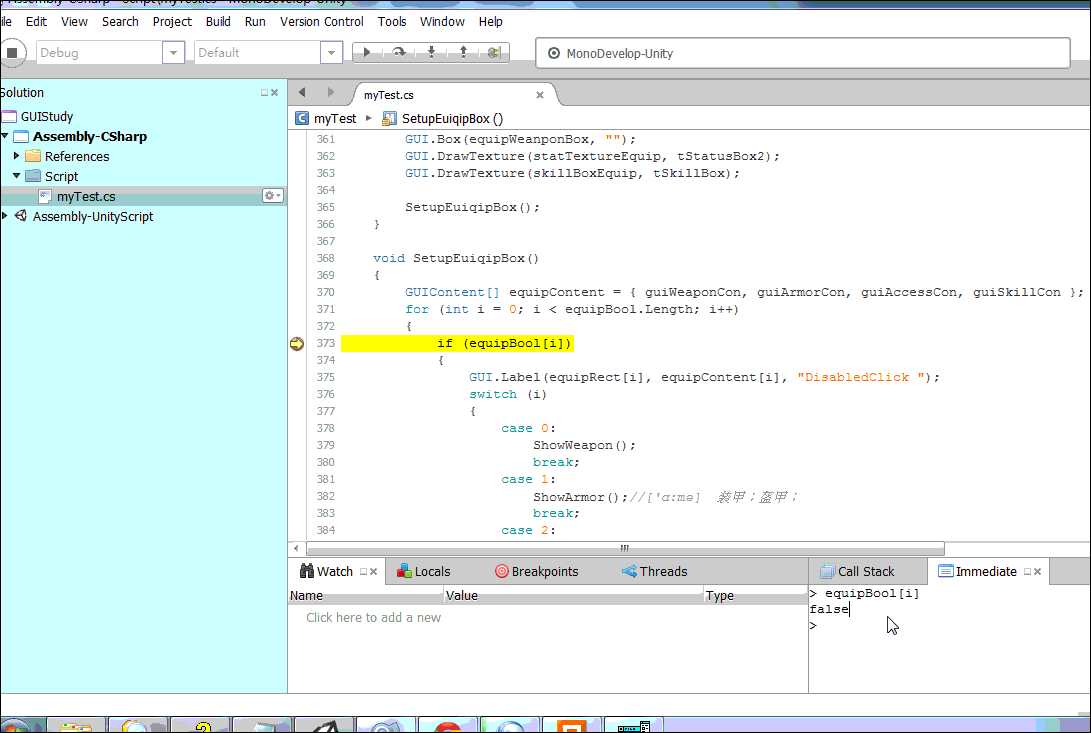This screenshot has width=1091, height=733.
Task: Collapse the Assembly-CSharp project node
Action: coord(5,136)
